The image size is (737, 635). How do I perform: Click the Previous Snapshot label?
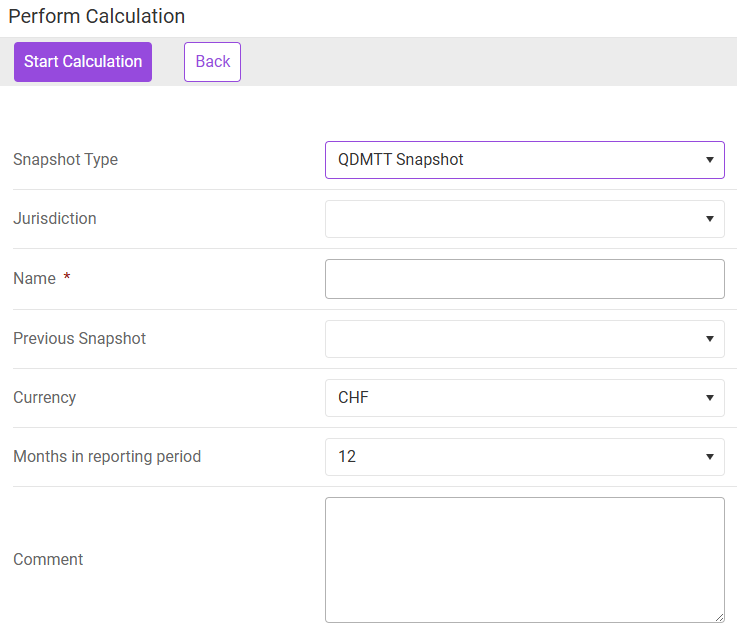79,338
